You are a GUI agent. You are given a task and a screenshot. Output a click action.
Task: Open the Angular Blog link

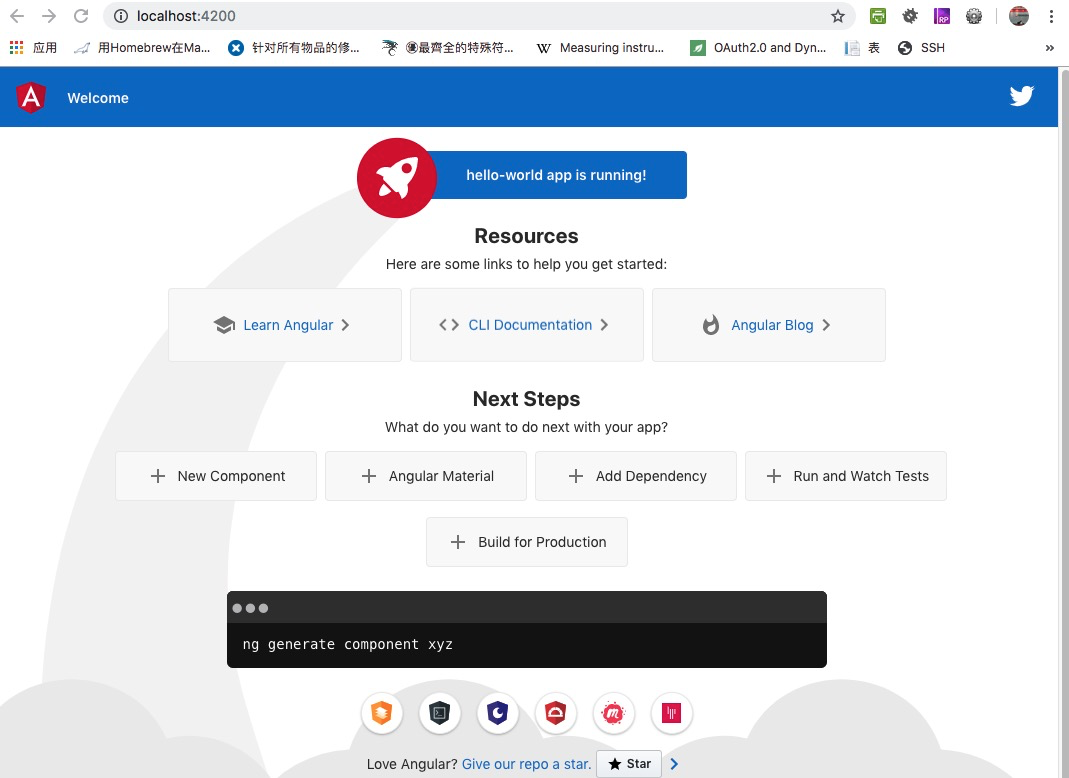769,325
